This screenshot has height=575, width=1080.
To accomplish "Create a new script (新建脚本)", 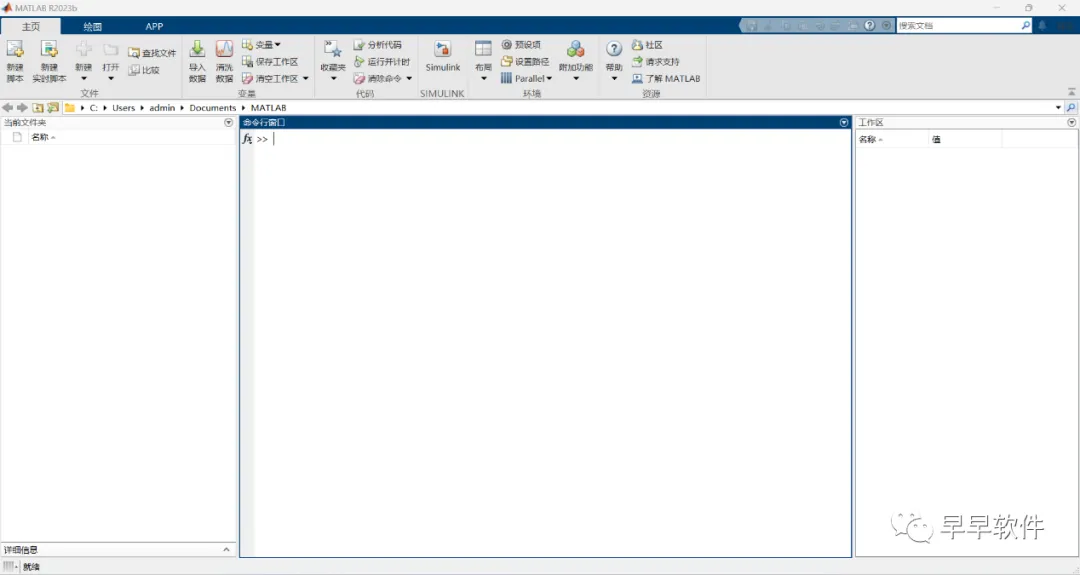I will click(14, 61).
